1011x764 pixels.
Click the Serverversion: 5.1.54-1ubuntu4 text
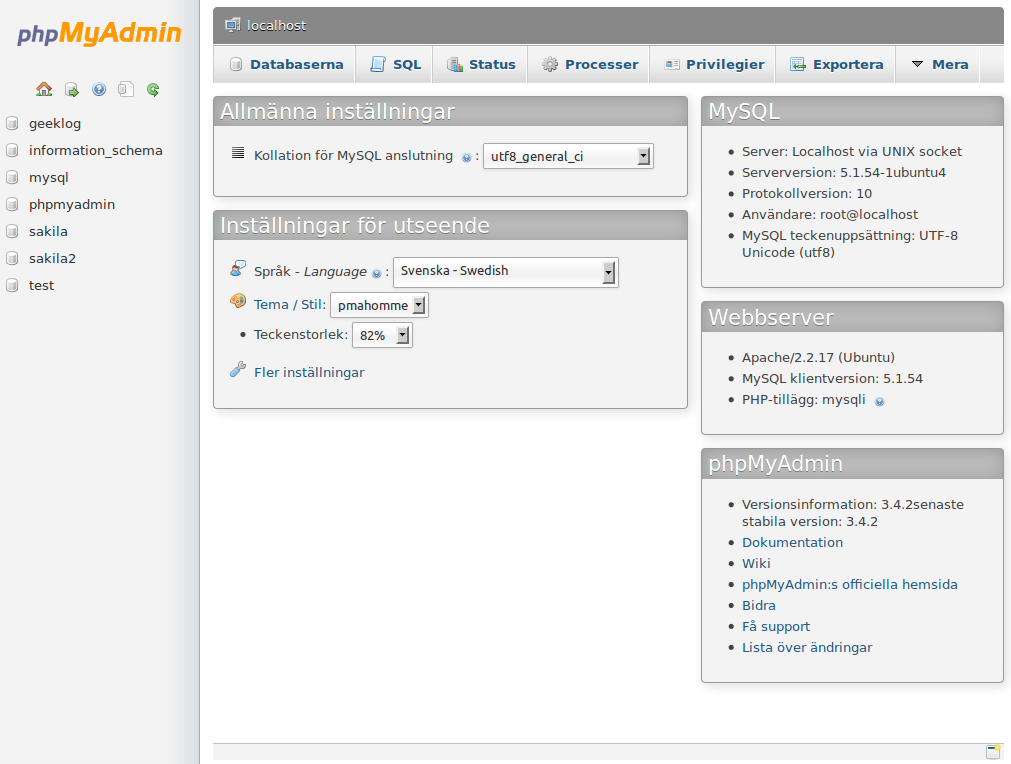(x=844, y=172)
